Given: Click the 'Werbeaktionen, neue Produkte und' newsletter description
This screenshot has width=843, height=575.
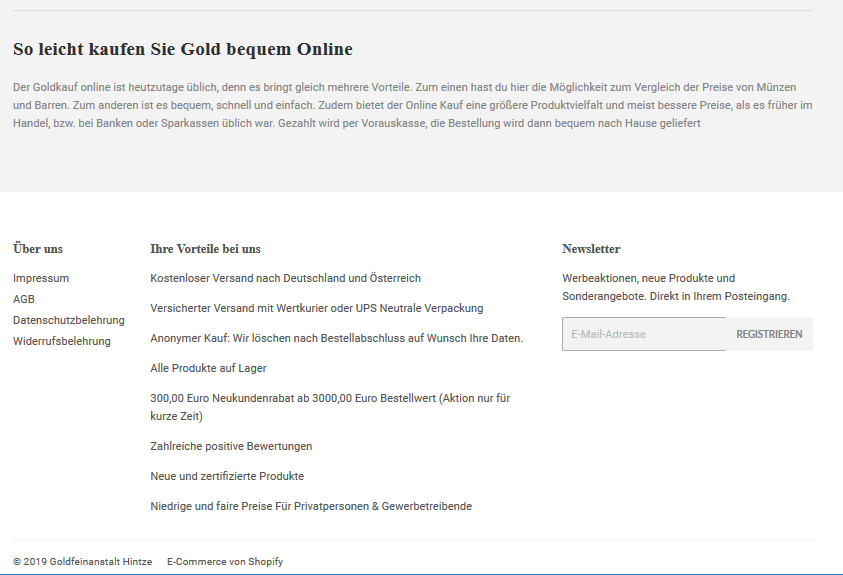Looking at the screenshot, I should coord(676,288).
